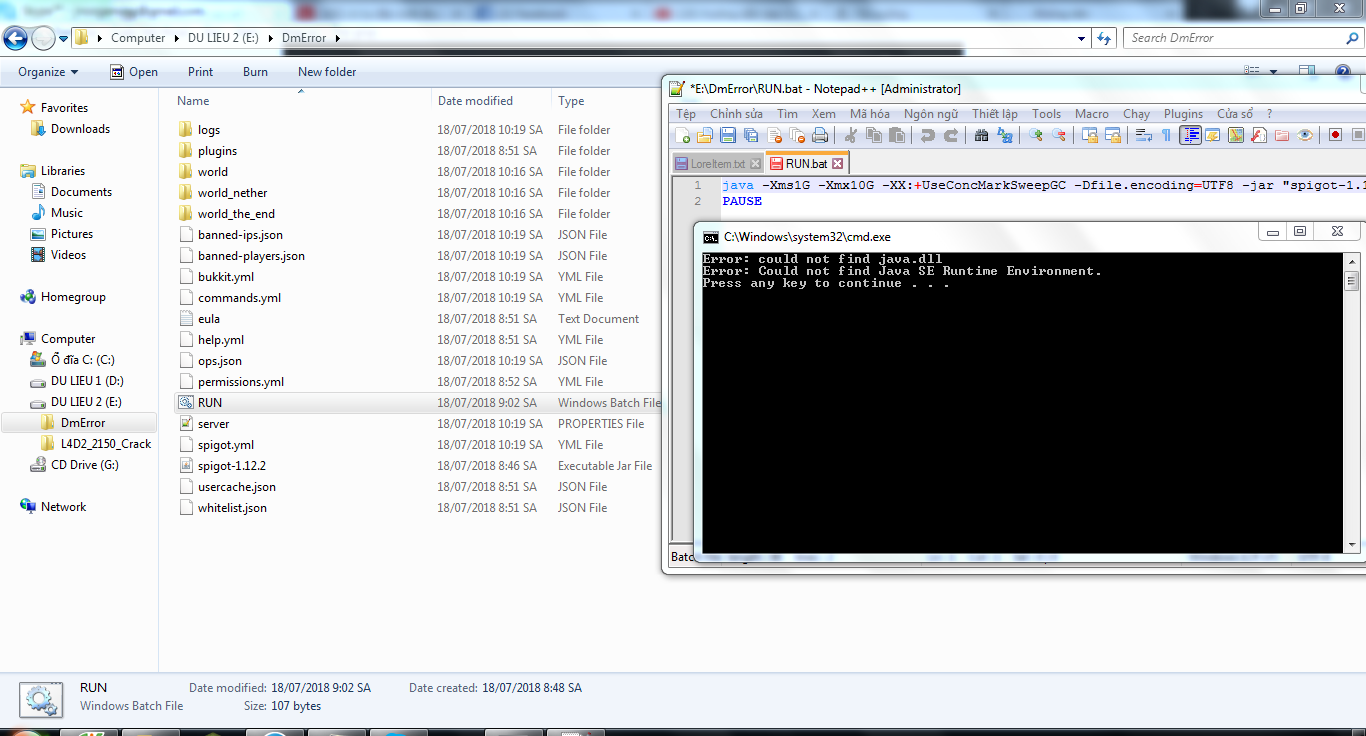Viewport: 1366px width, 736px height.
Task: Select the server properties file
Action: click(213, 424)
